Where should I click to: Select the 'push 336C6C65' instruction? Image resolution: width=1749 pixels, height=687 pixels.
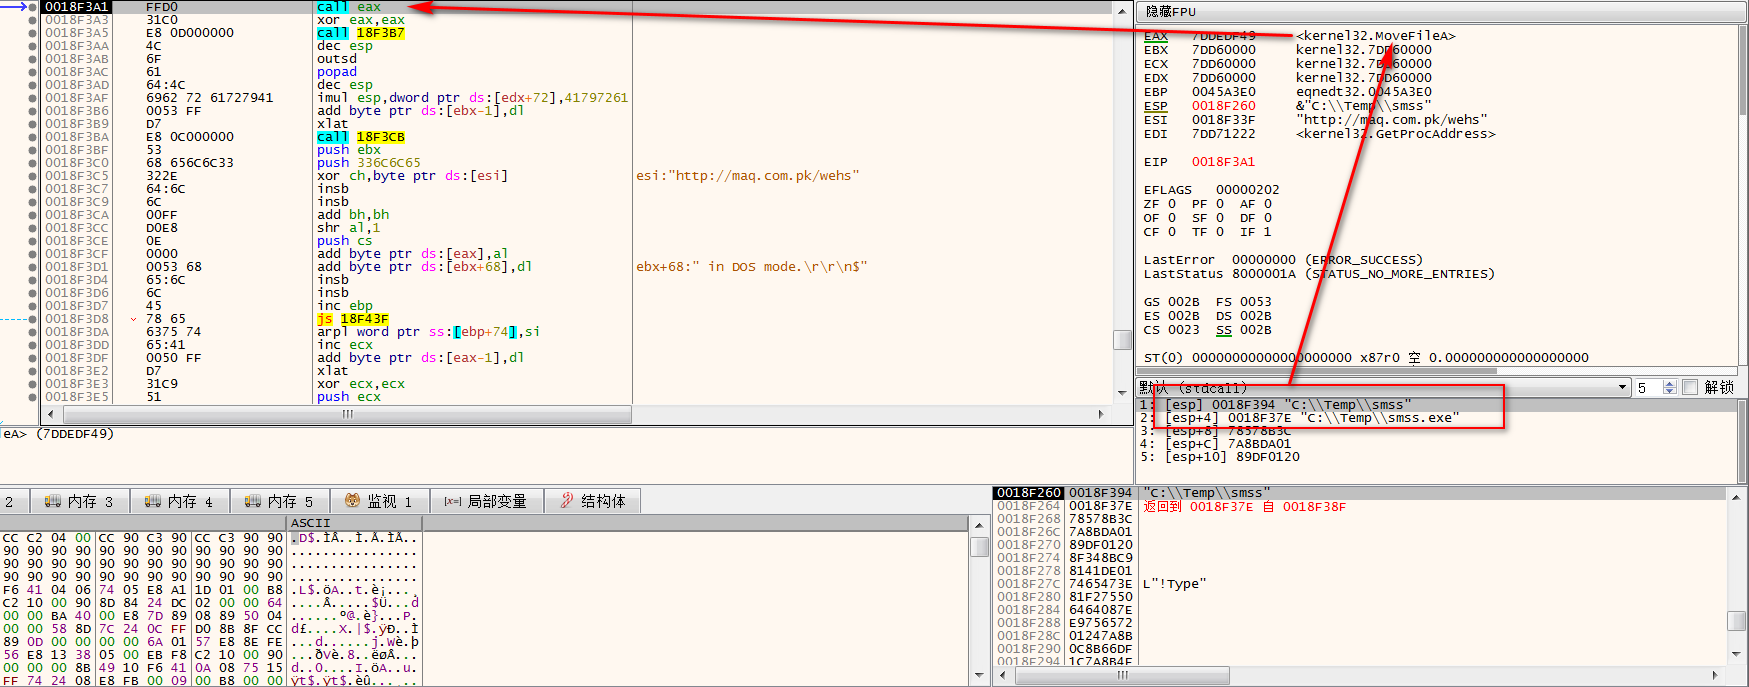pos(369,163)
